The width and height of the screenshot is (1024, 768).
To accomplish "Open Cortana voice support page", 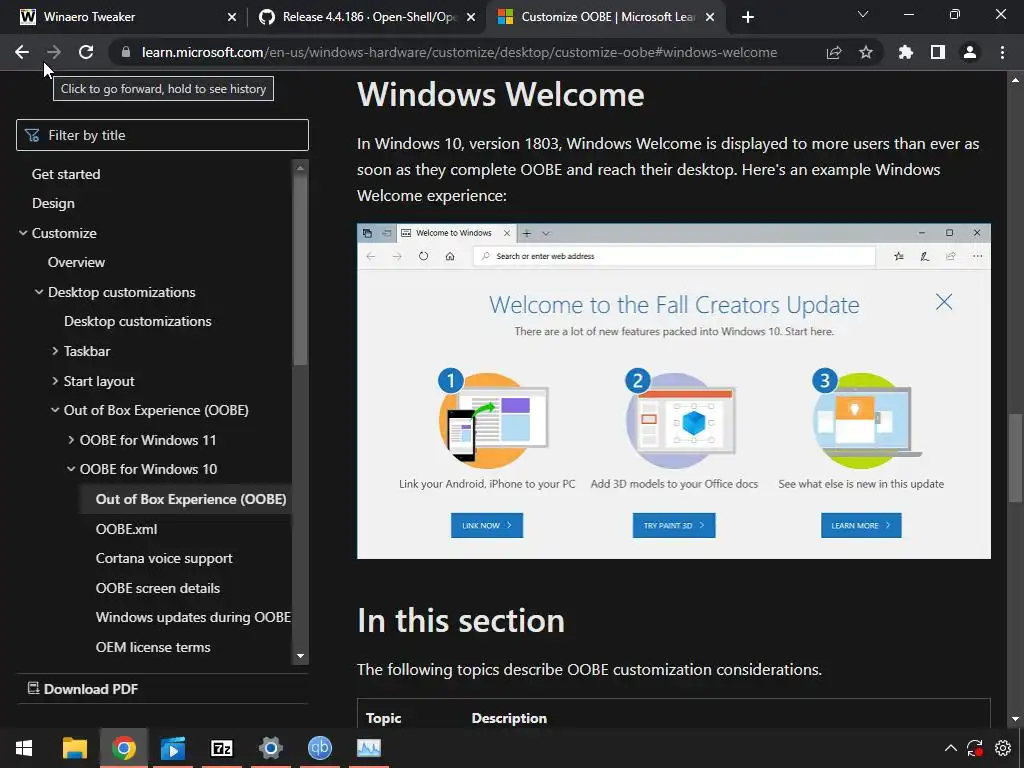I will click(x=164, y=558).
